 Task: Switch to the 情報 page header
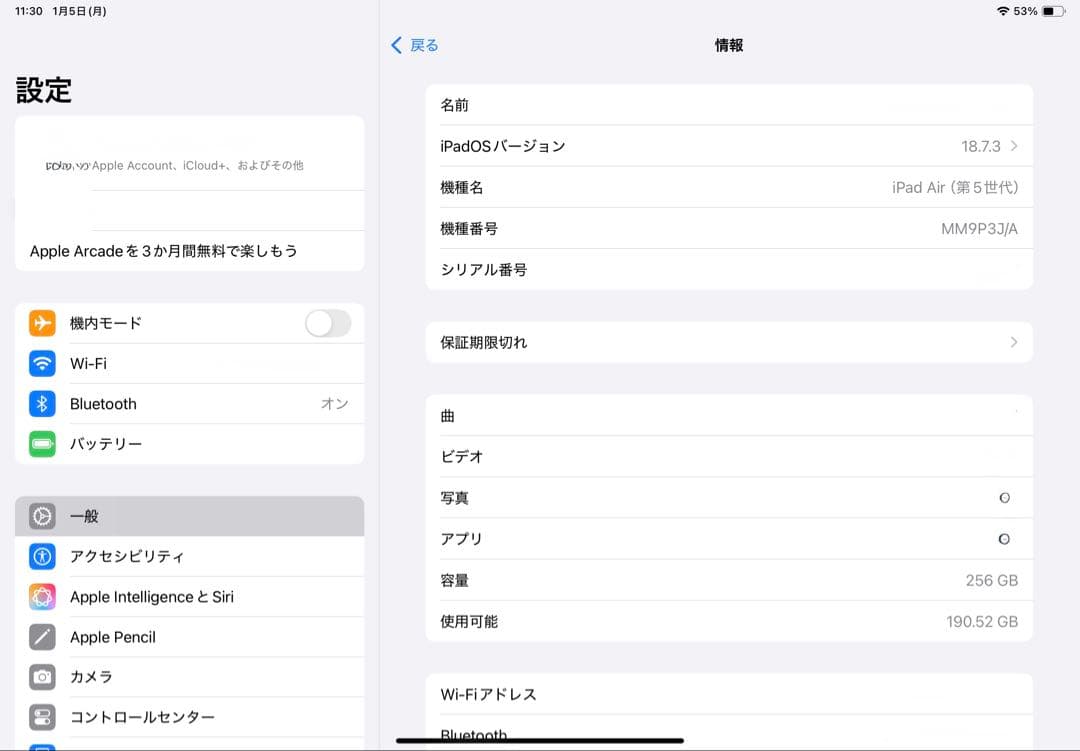pos(728,45)
